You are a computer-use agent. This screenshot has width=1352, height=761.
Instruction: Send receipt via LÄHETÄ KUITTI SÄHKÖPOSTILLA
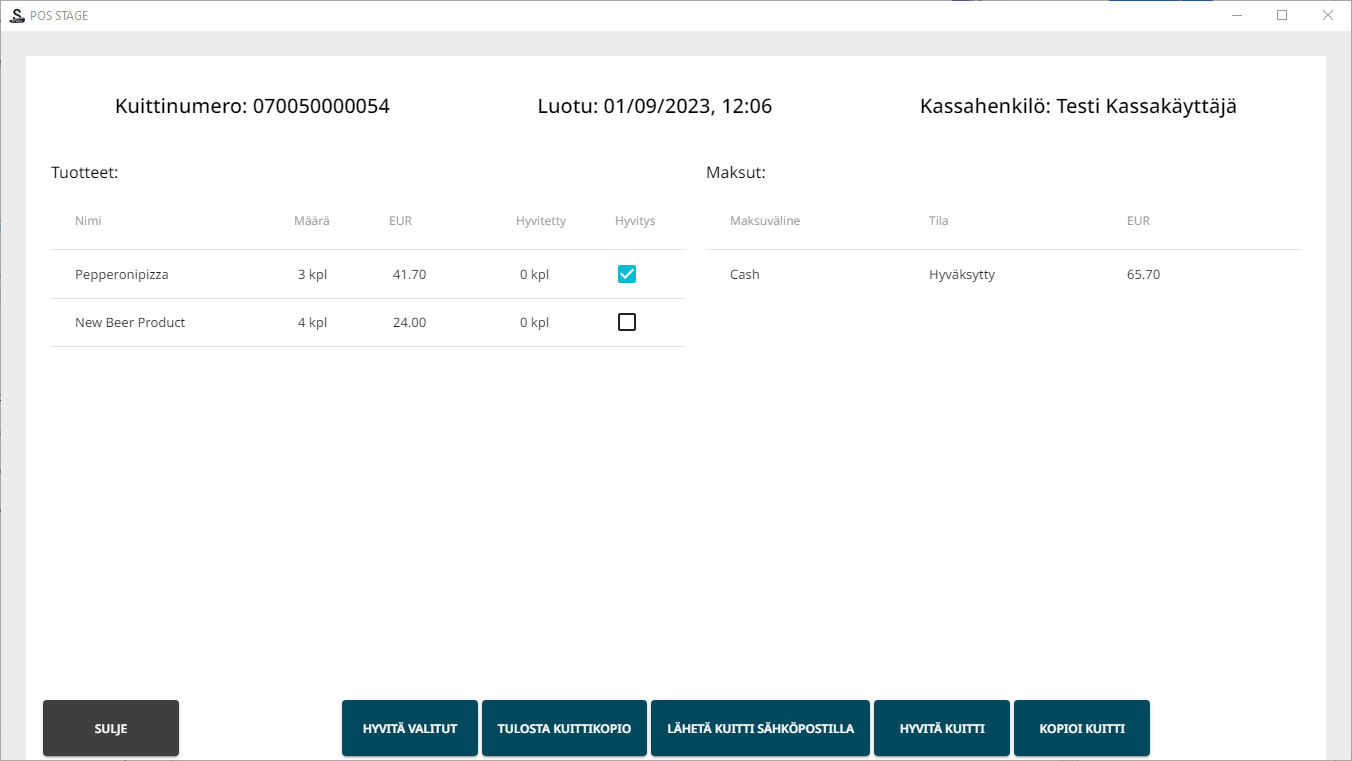(x=760, y=728)
